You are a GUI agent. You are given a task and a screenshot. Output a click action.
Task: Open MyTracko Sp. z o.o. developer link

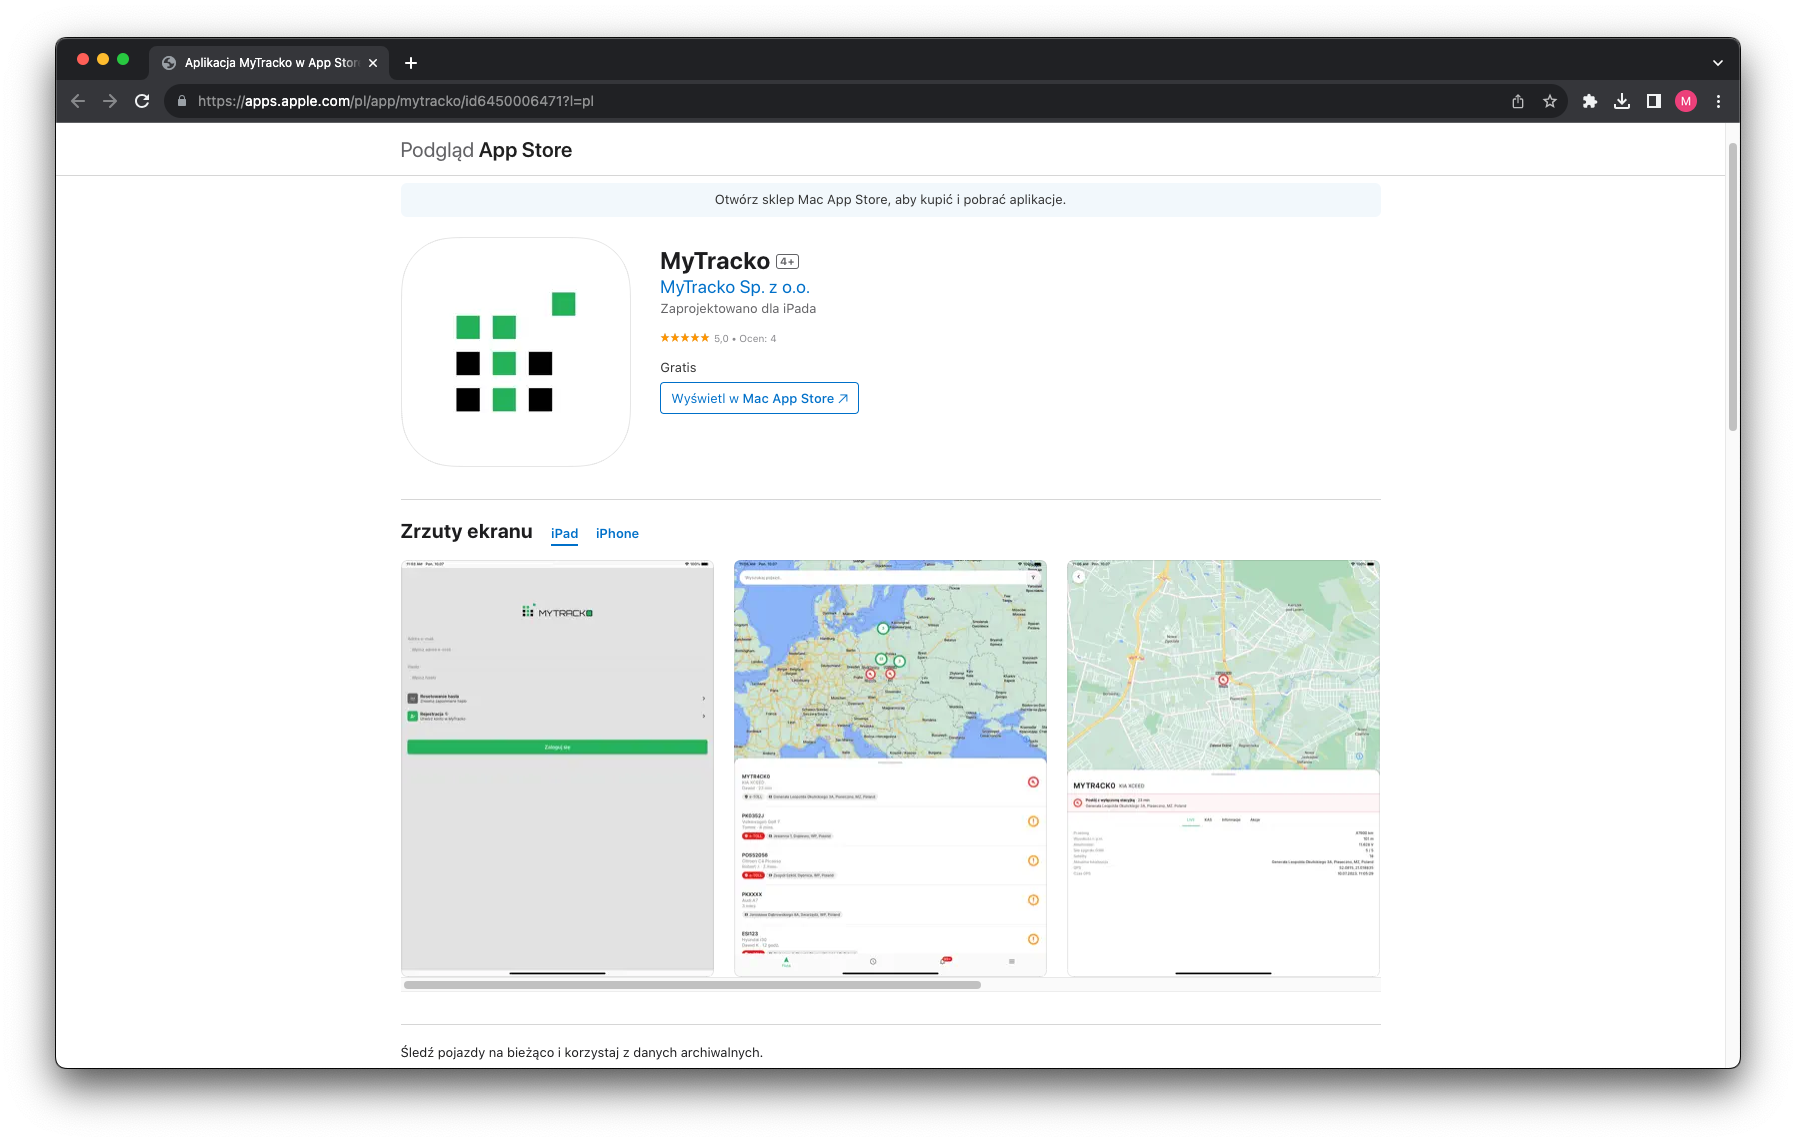(735, 287)
